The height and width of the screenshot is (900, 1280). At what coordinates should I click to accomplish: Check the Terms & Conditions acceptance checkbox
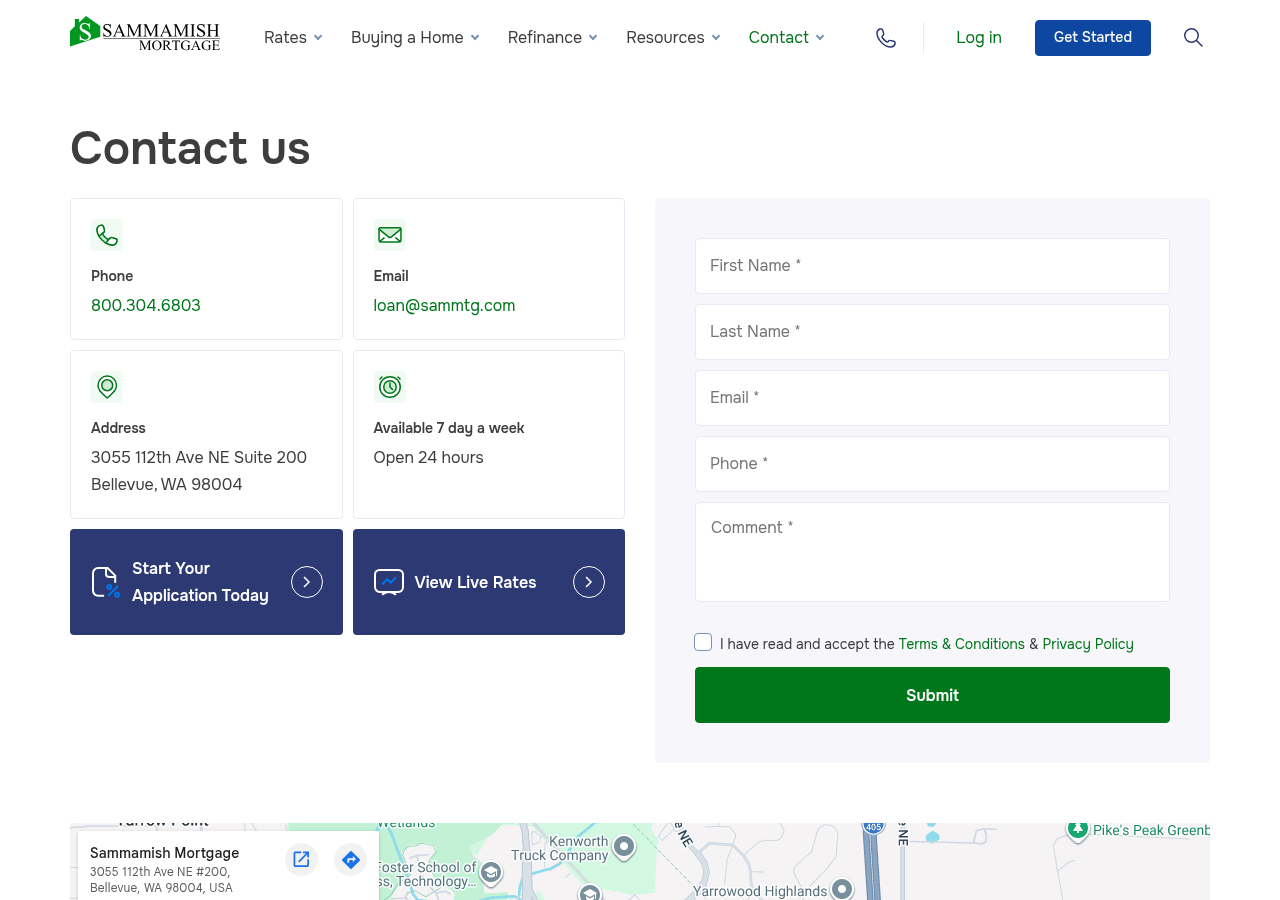tap(703, 641)
